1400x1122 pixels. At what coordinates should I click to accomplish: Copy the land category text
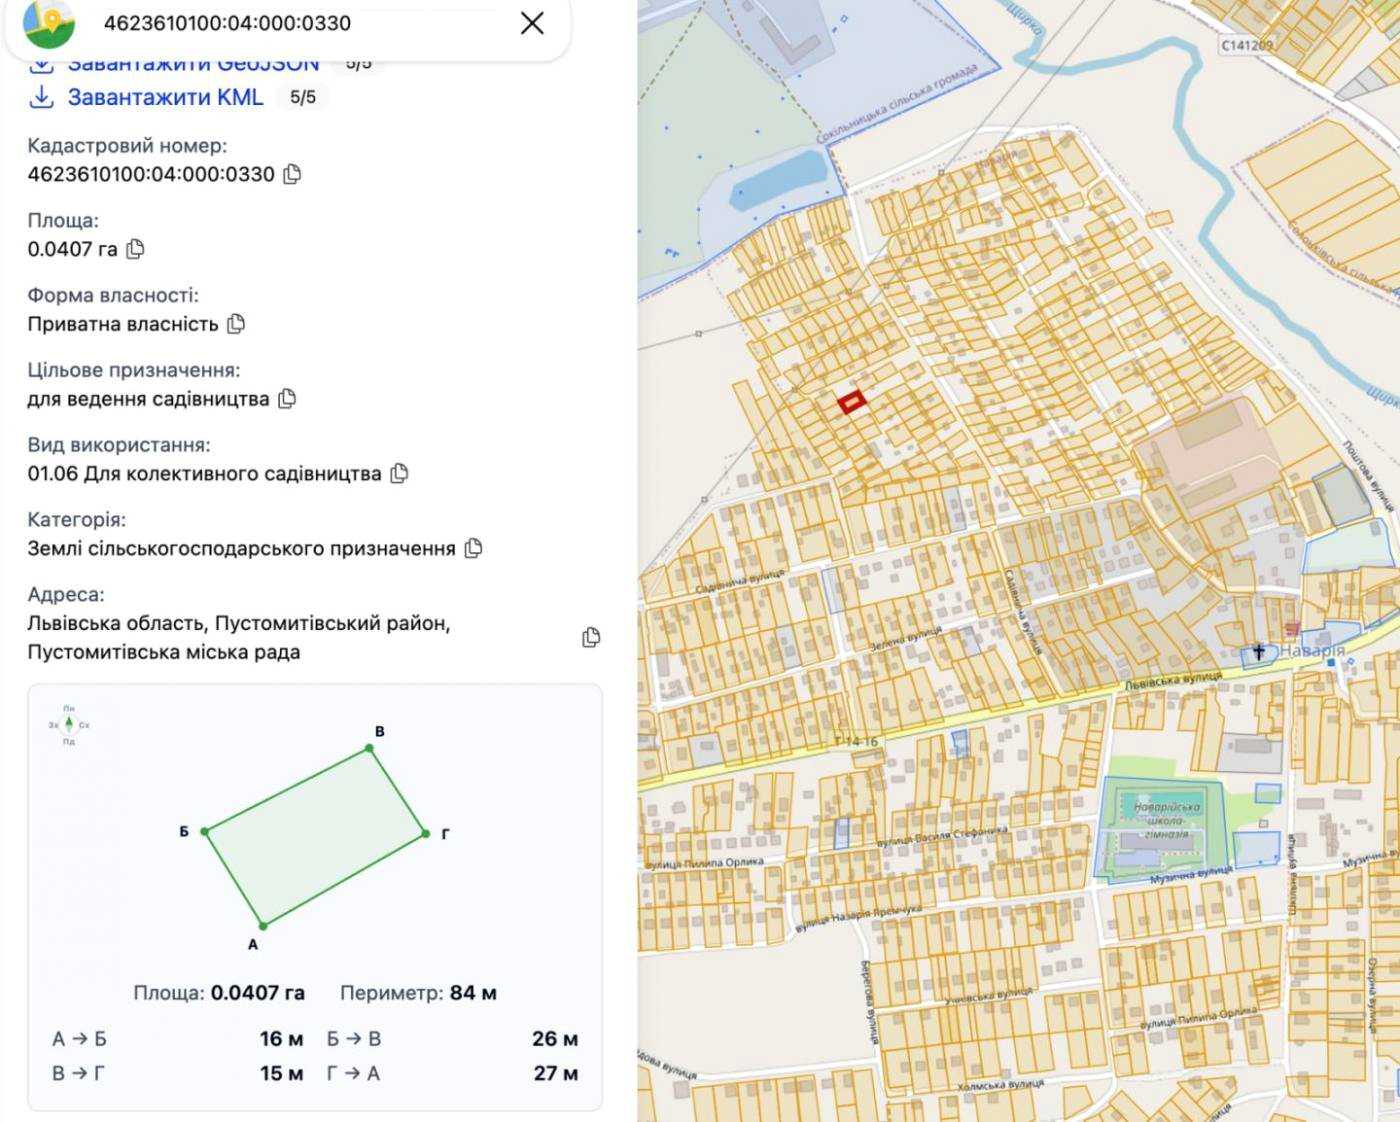pyautogui.click(x=473, y=548)
